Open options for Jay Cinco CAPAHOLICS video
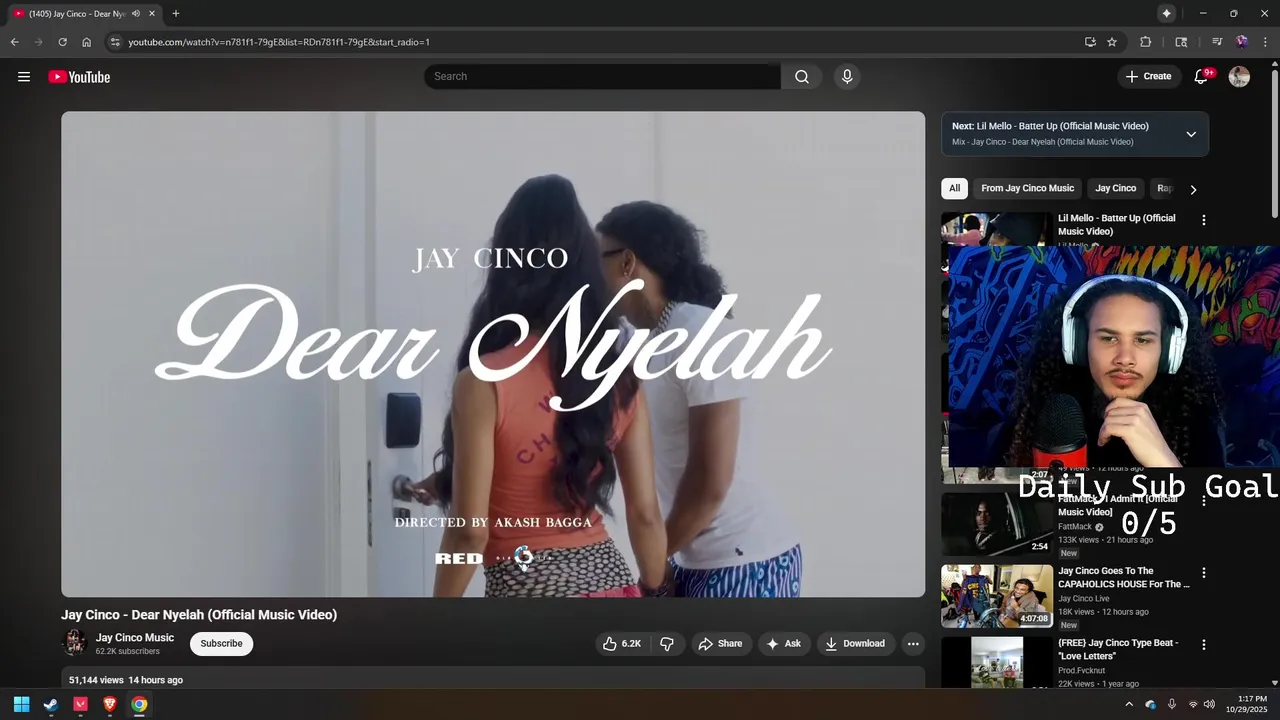Viewport: 1280px width, 720px height. coord(1204,573)
